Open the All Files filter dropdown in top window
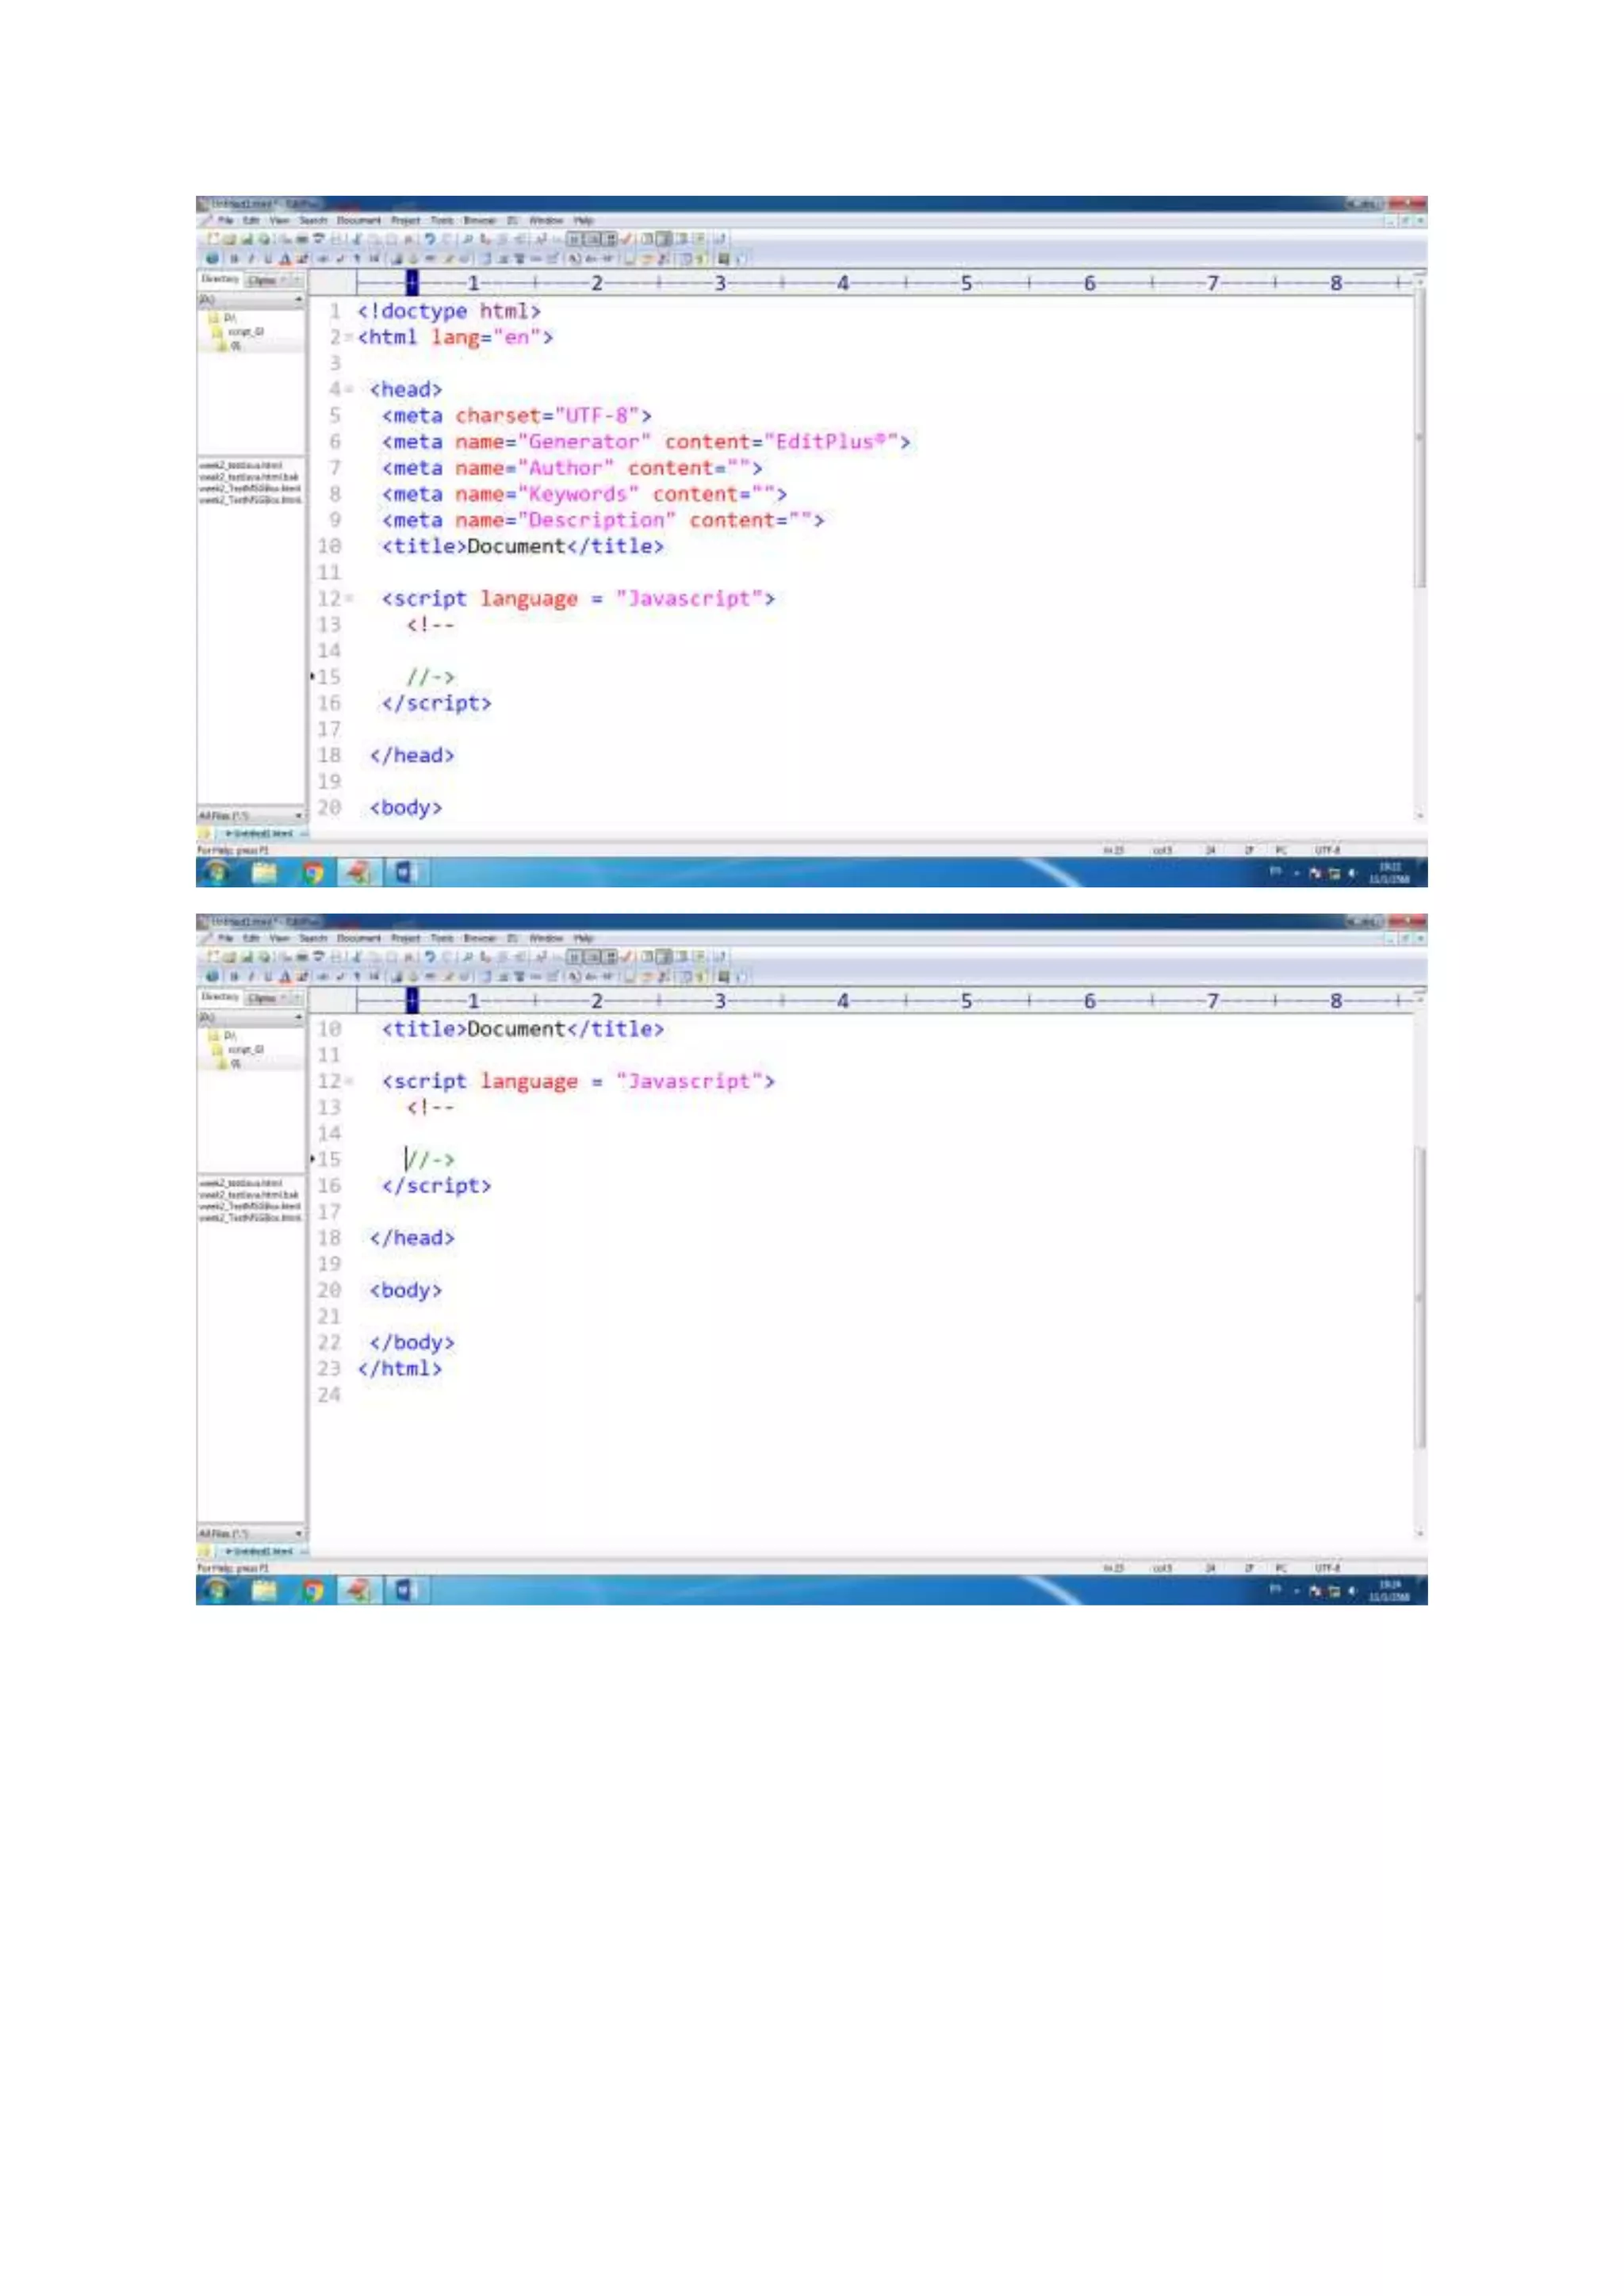This screenshot has width=1624, height=2296. [x=298, y=816]
